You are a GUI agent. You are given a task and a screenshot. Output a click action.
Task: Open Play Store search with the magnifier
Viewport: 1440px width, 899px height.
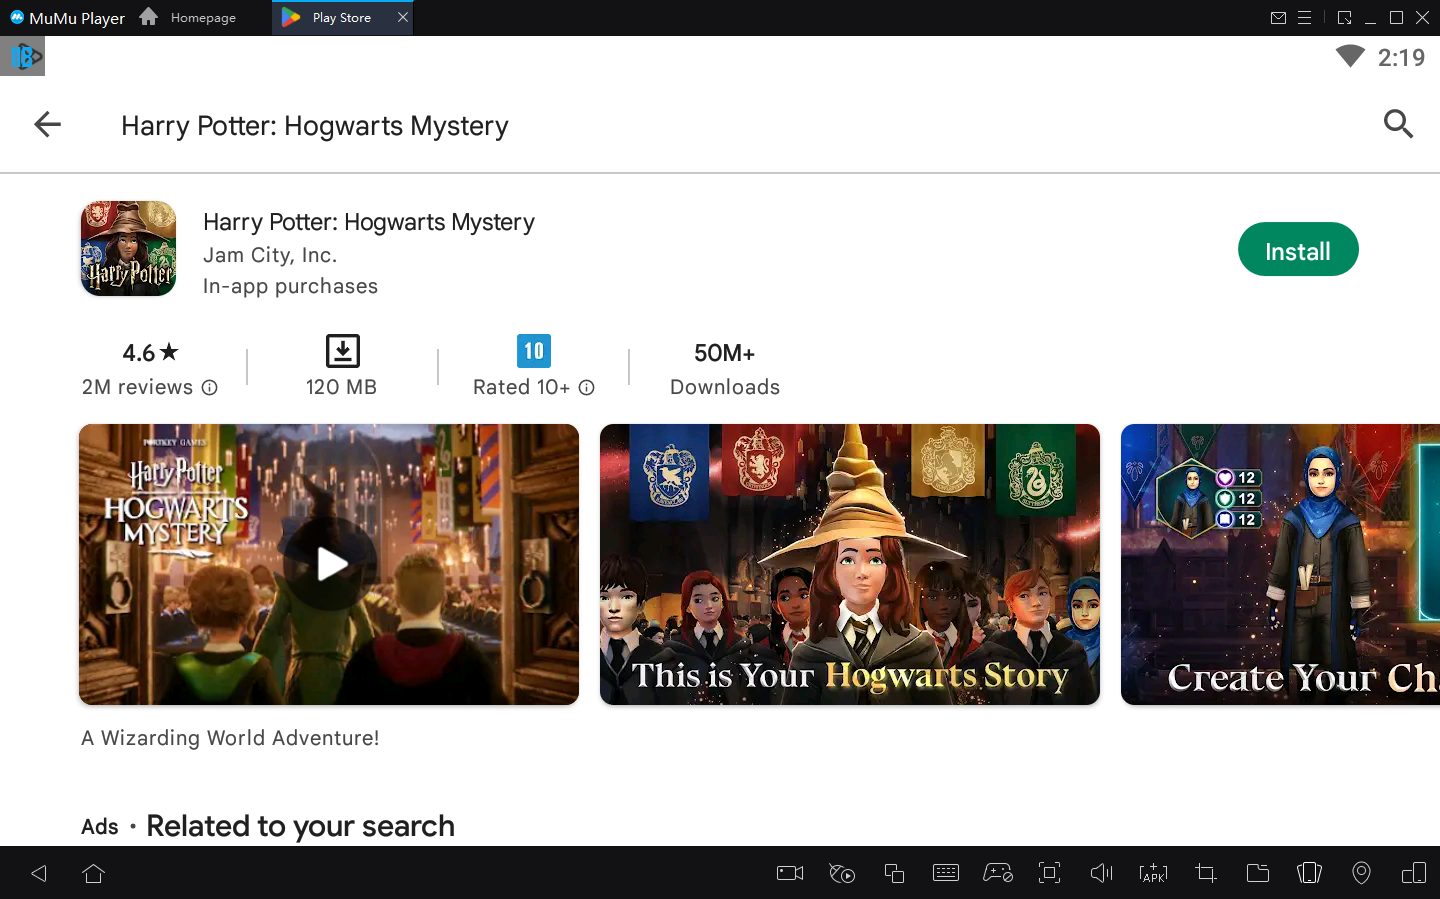click(x=1398, y=124)
